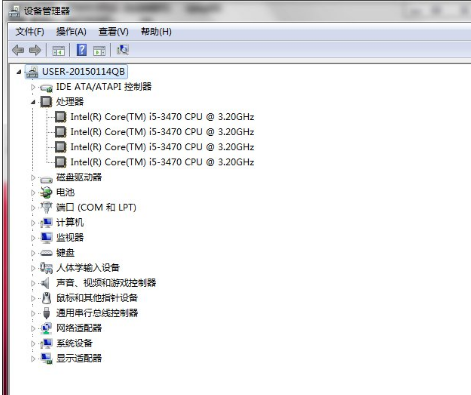Image resolution: width=471 pixels, height=395 pixels.
Task: Expand the 人体学输入设备 node
Action: (33, 268)
